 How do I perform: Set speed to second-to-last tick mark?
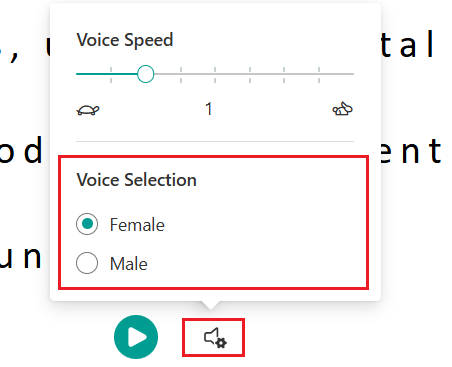point(284,74)
